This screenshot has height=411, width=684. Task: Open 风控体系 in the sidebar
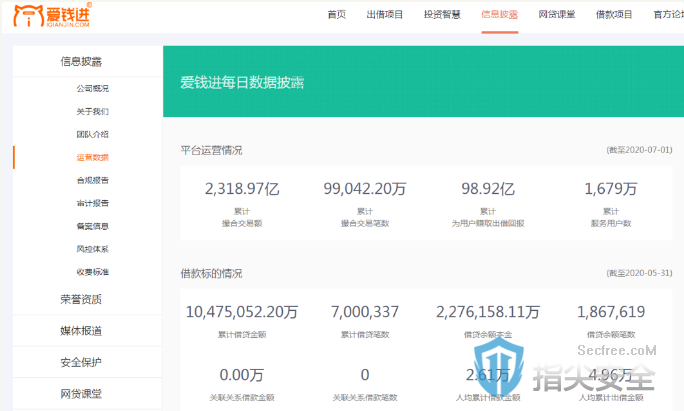tap(92, 249)
